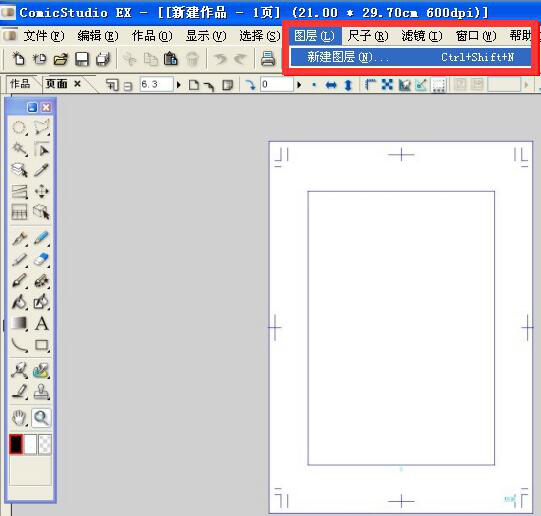Flip view horizontally with blue arrow
Image resolution: width=541 pixels, height=516 pixels.
(x=331, y=85)
